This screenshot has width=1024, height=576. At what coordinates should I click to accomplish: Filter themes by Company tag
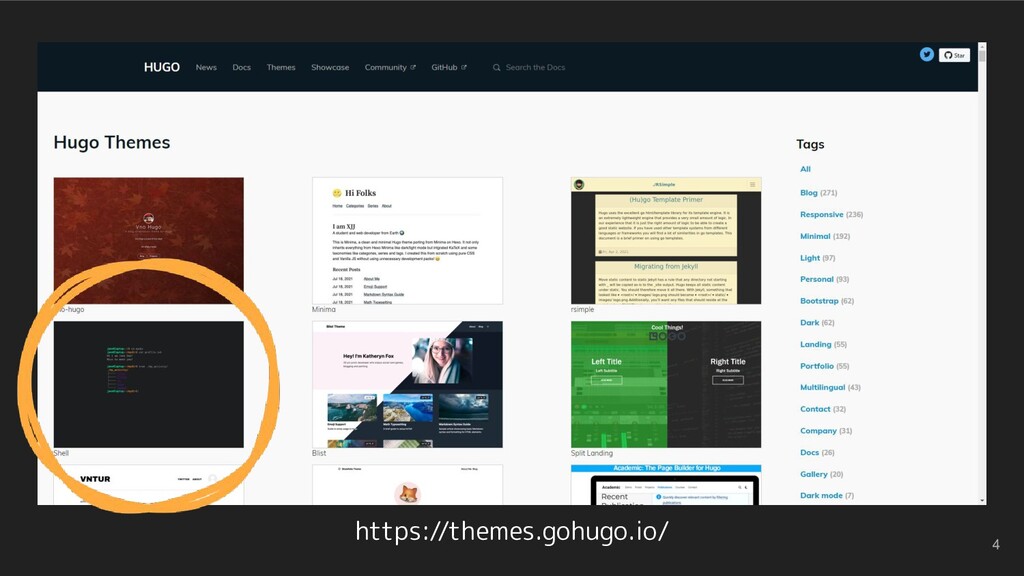[x=825, y=431]
